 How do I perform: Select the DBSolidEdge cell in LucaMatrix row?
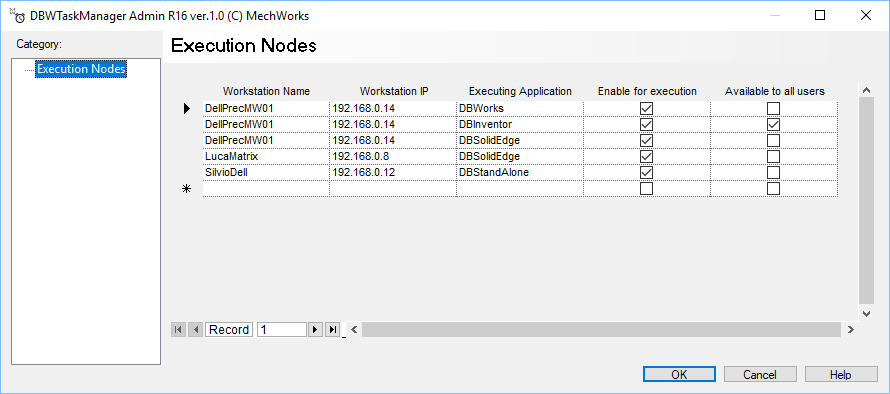pyautogui.click(x=520, y=156)
